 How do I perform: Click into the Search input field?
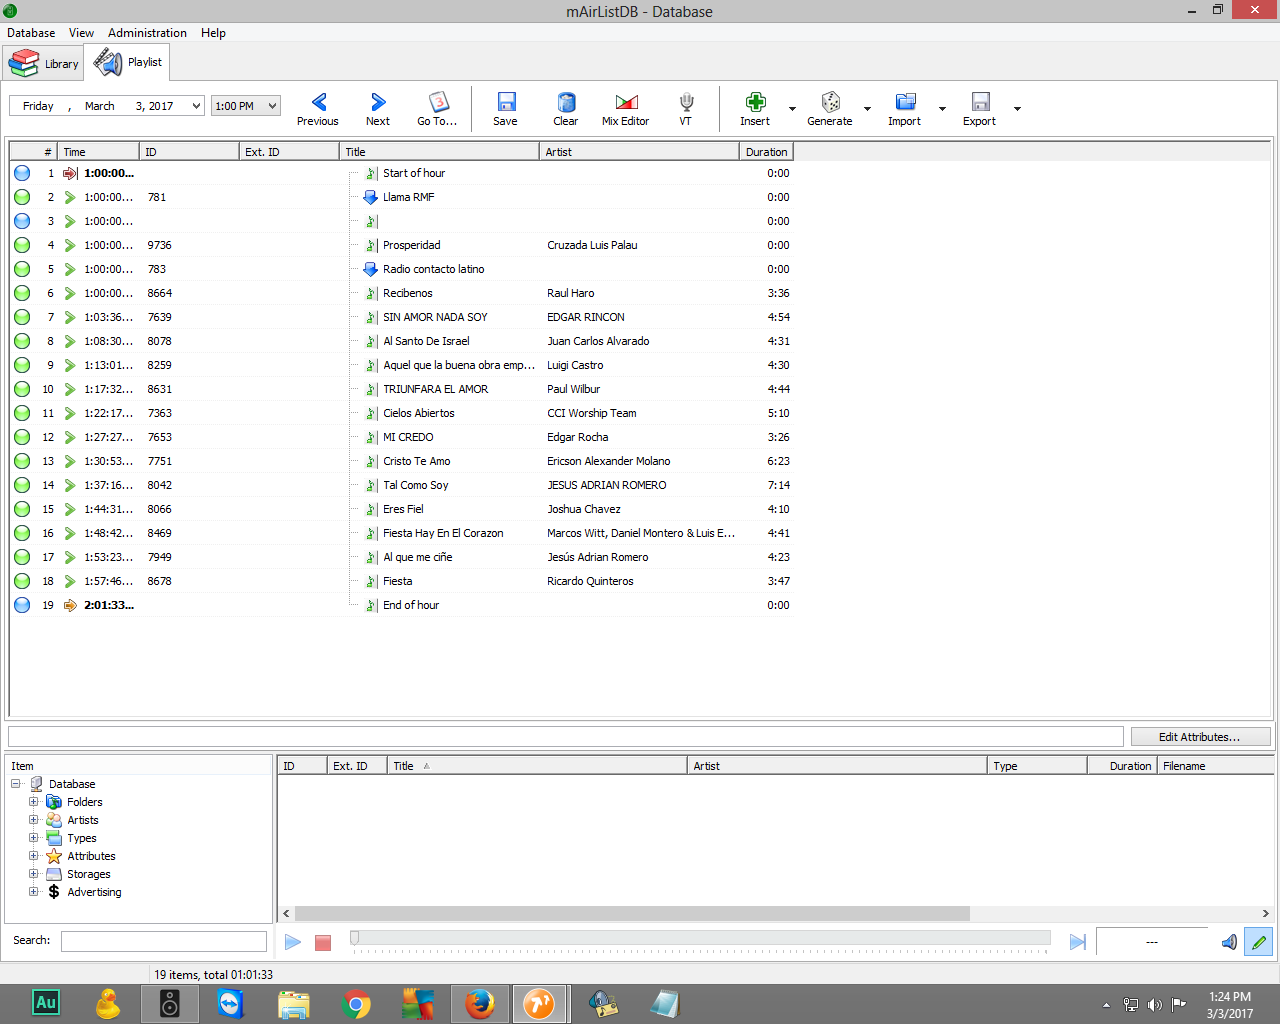[x=164, y=941]
